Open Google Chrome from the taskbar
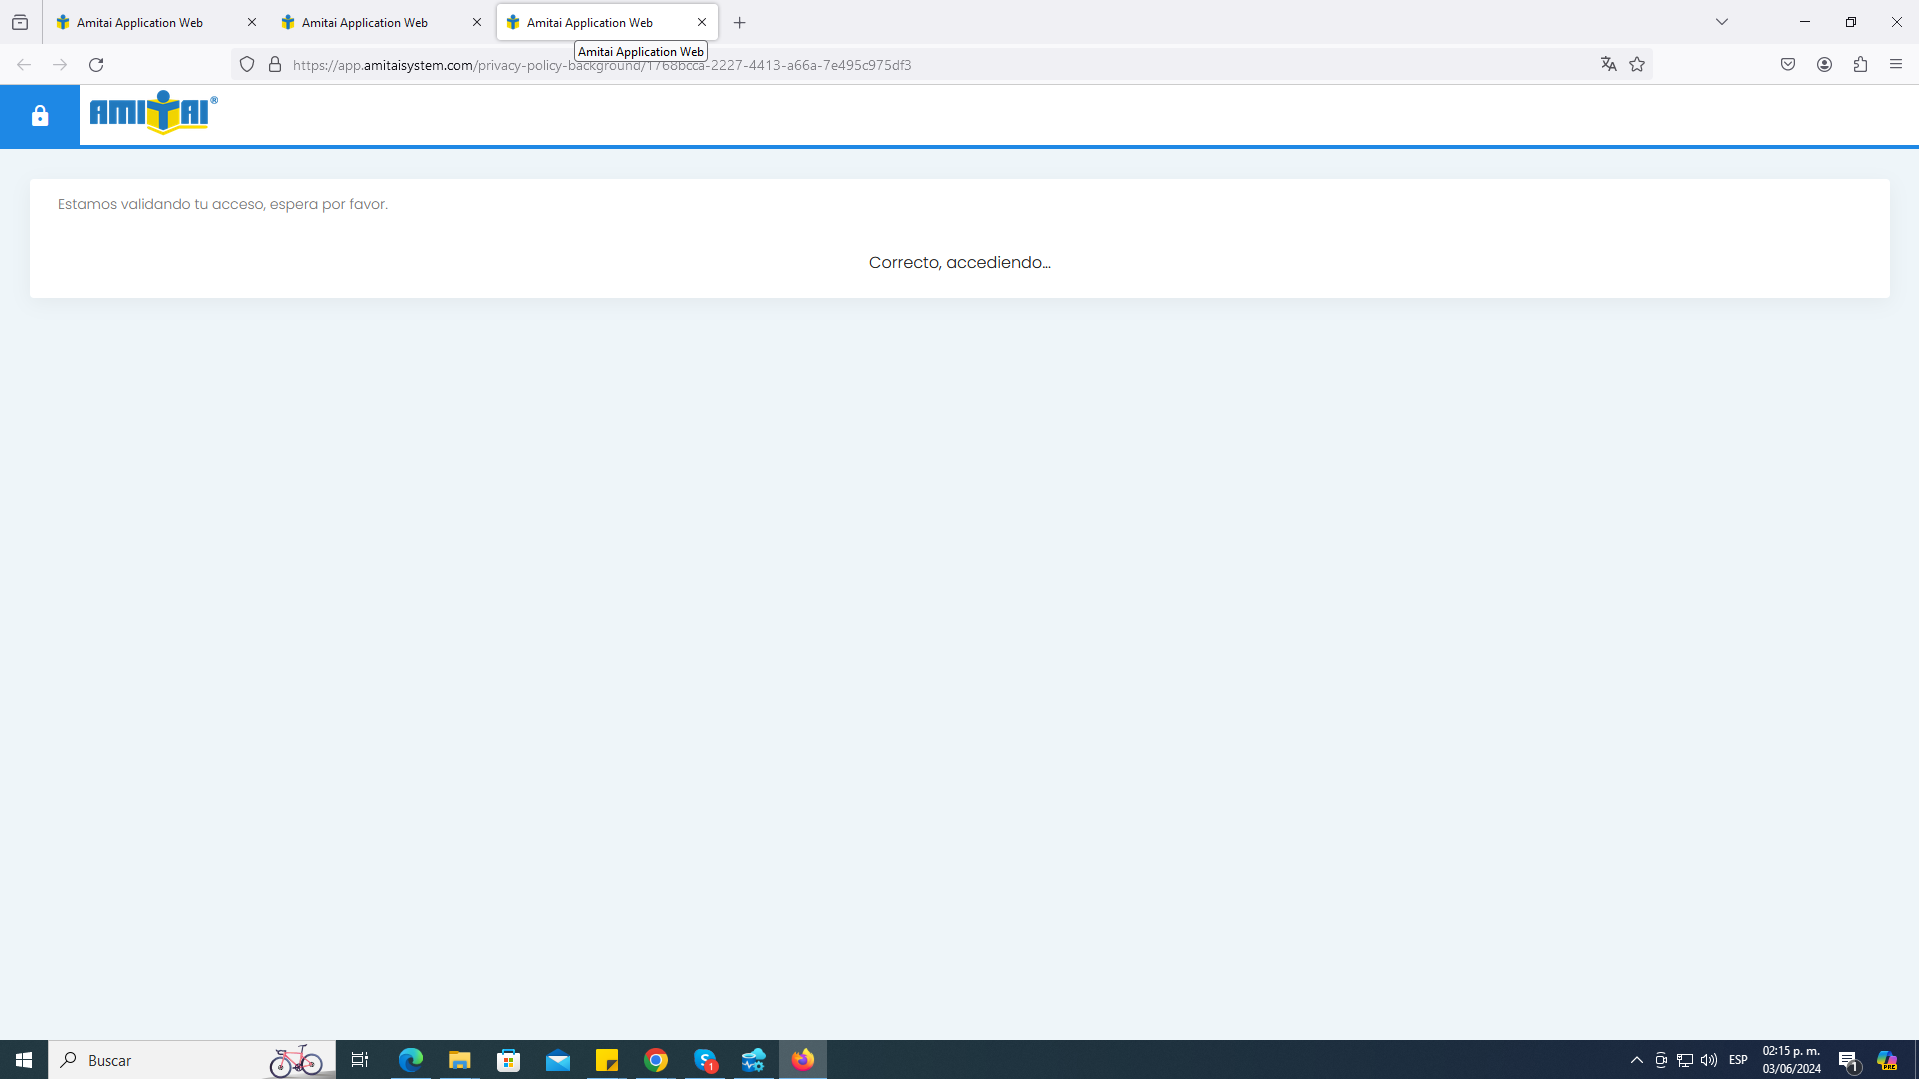Viewport: 1919px width, 1079px height. [656, 1060]
